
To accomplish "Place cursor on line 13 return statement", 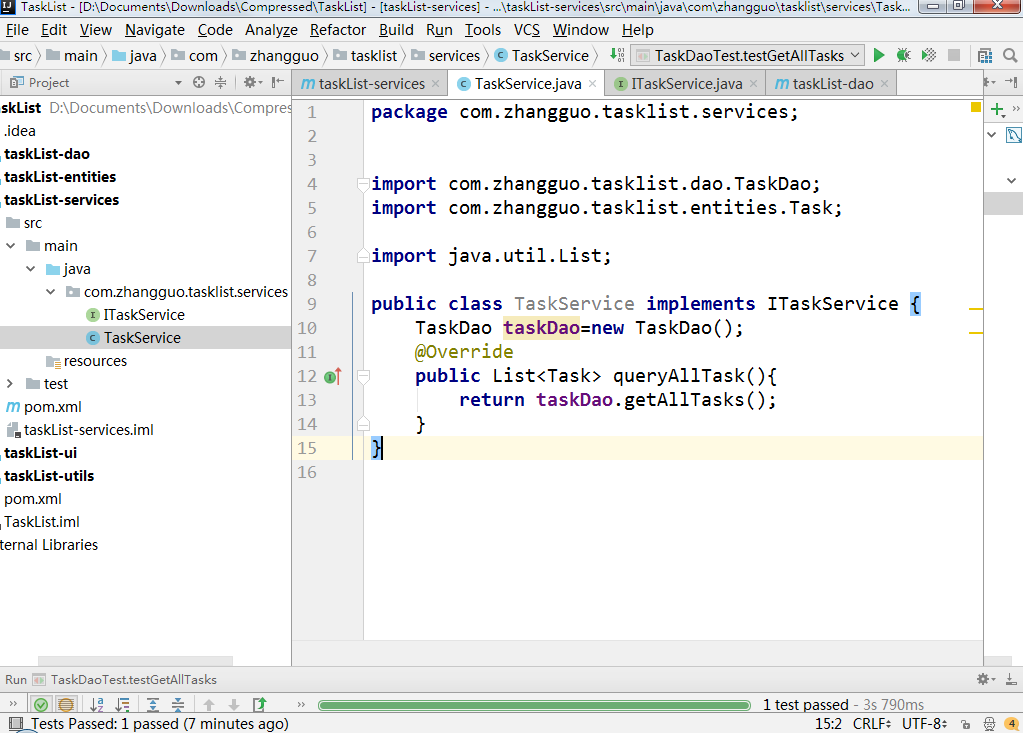I will [617, 400].
